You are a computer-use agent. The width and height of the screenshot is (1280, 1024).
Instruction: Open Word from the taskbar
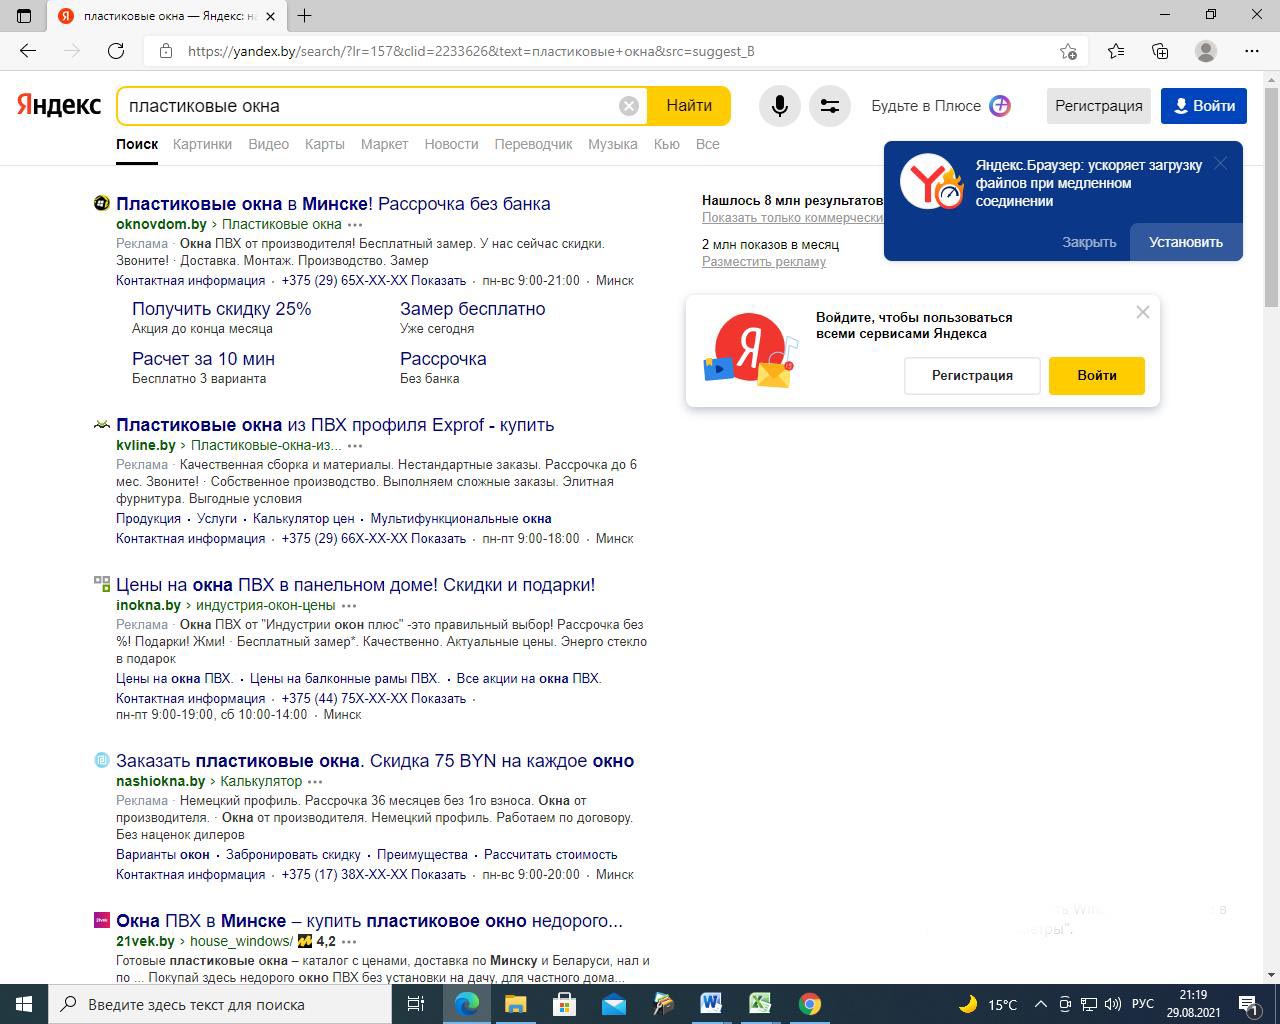pyautogui.click(x=711, y=1003)
